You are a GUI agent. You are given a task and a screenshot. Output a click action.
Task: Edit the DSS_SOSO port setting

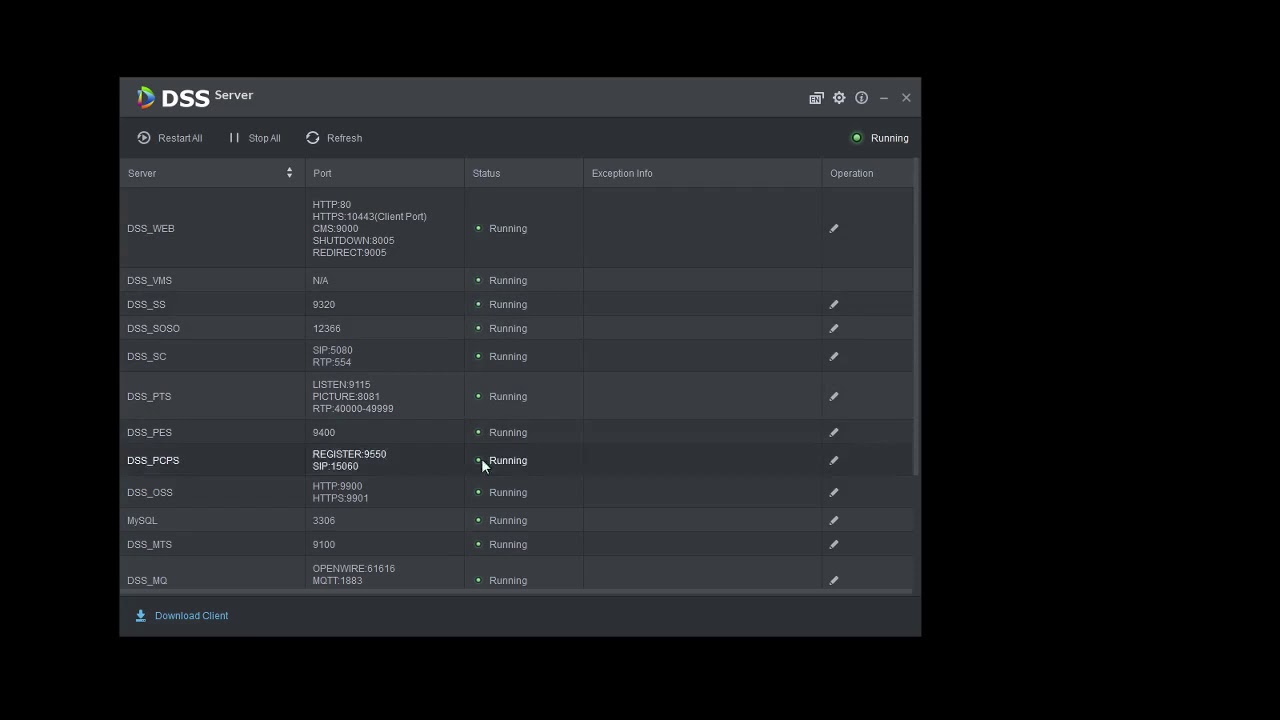834,329
